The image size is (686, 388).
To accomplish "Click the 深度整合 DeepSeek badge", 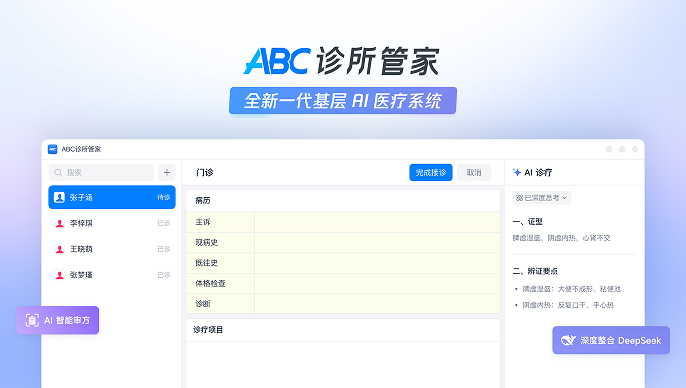I will (x=611, y=340).
